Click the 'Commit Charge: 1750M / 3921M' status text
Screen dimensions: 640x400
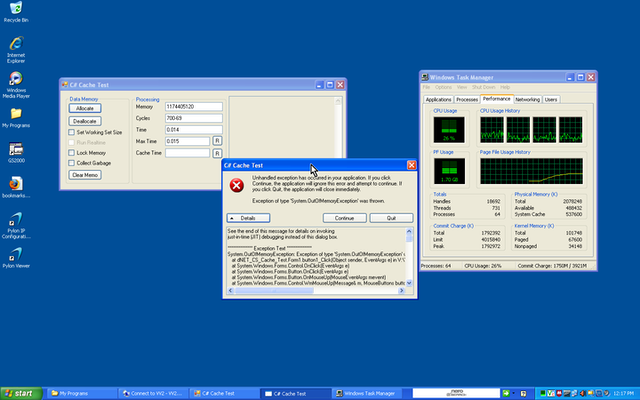(x=552, y=266)
